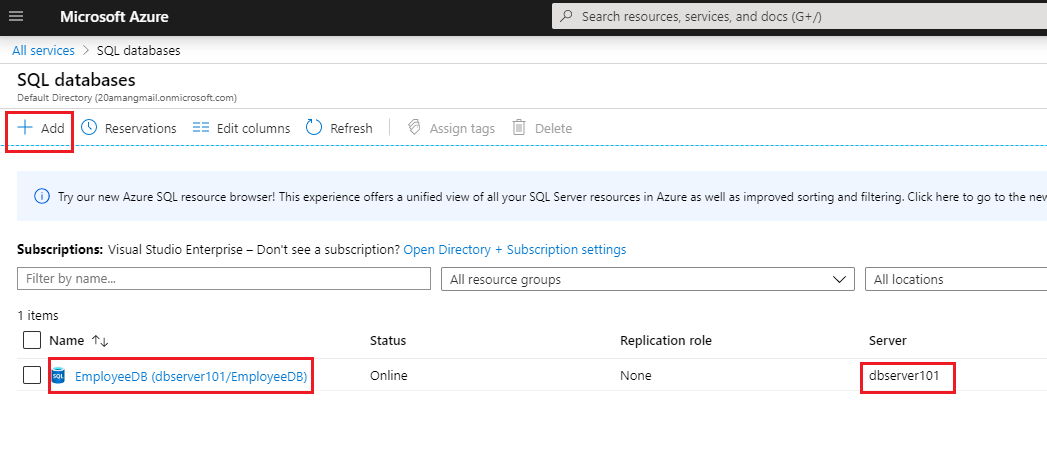Click the Online status cell
Image resolution: width=1047 pixels, height=461 pixels.
click(389, 375)
